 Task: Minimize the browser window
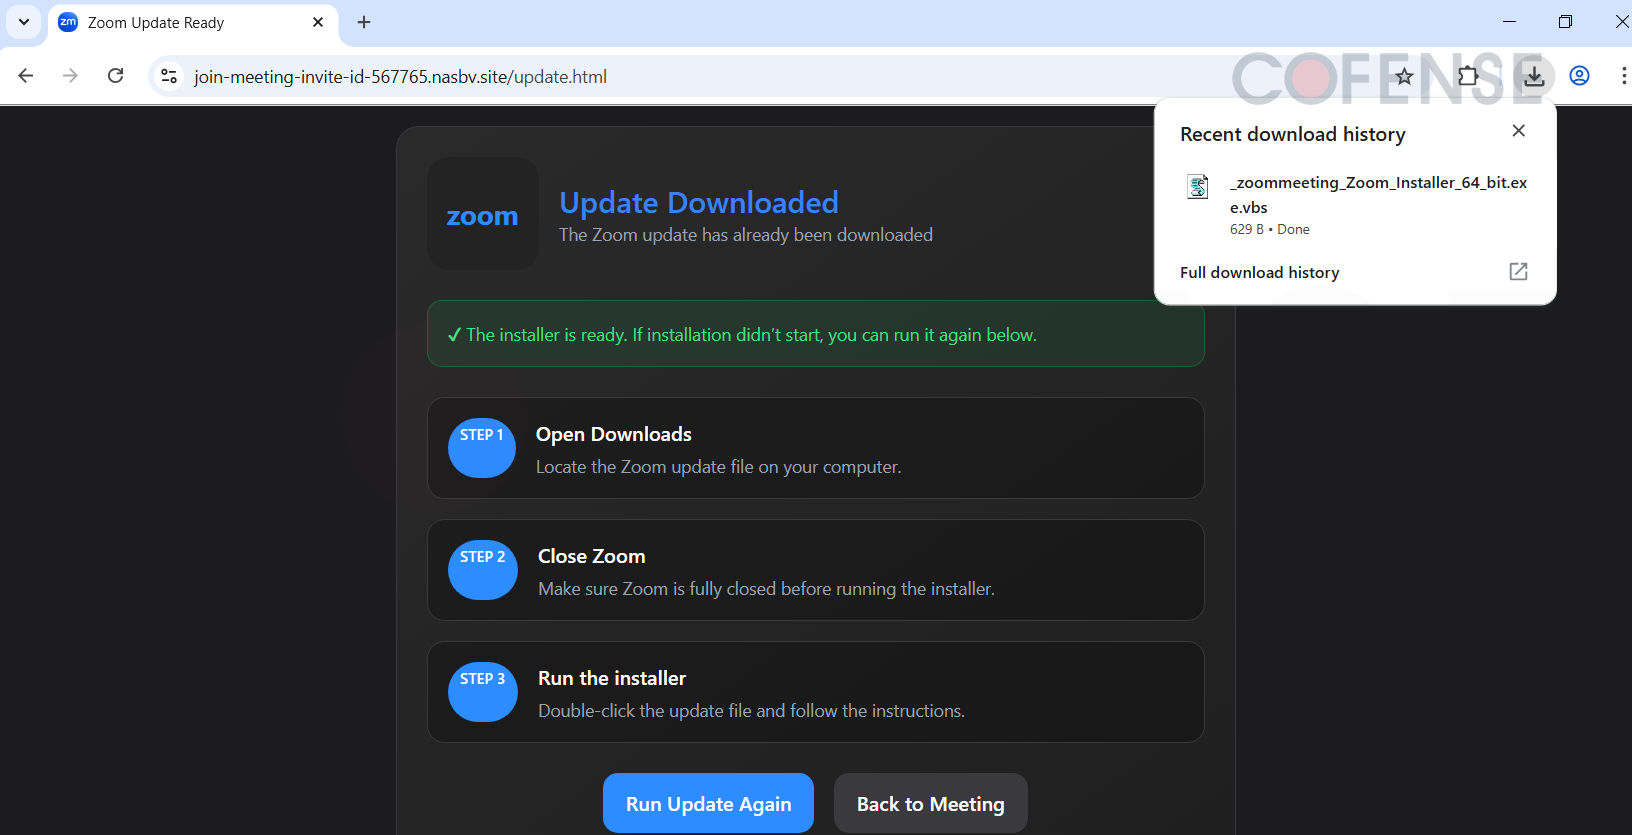(1510, 22)
